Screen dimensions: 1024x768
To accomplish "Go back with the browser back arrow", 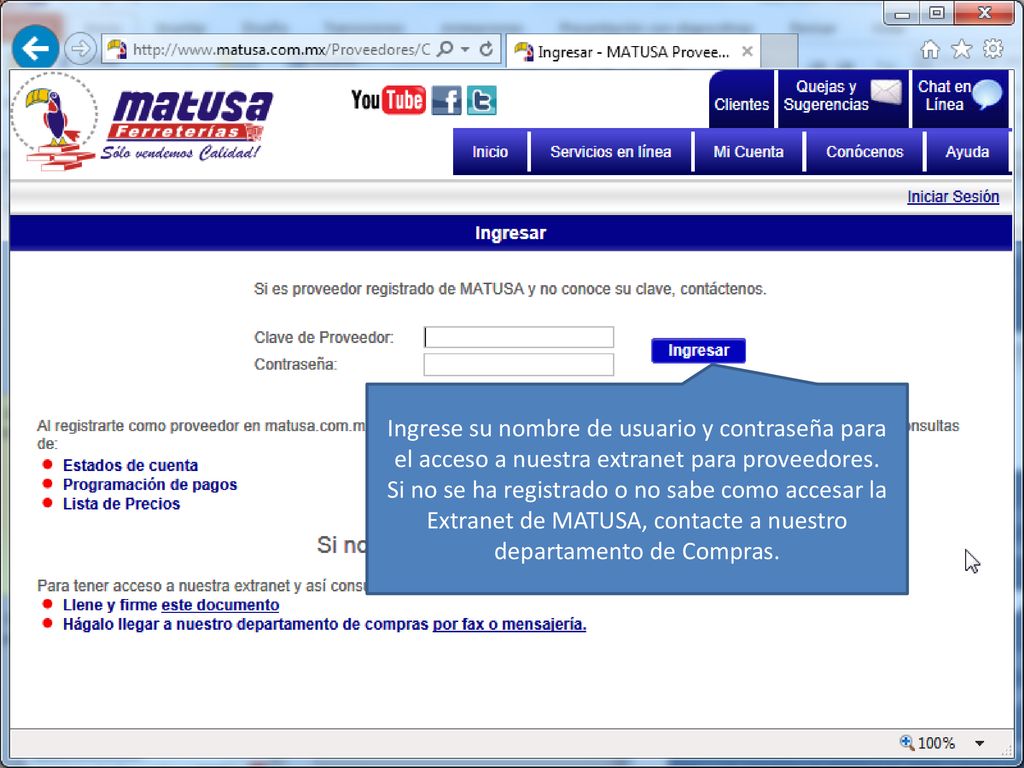I will coord(35,48).
